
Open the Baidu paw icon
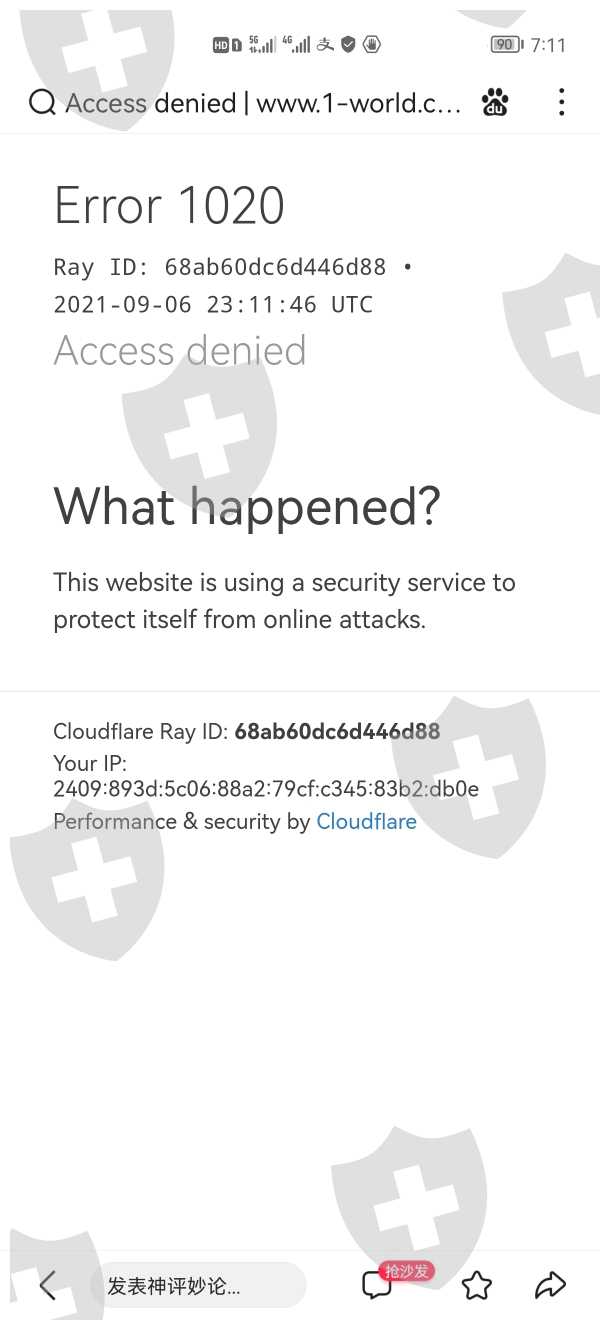(x=495, y=102)
